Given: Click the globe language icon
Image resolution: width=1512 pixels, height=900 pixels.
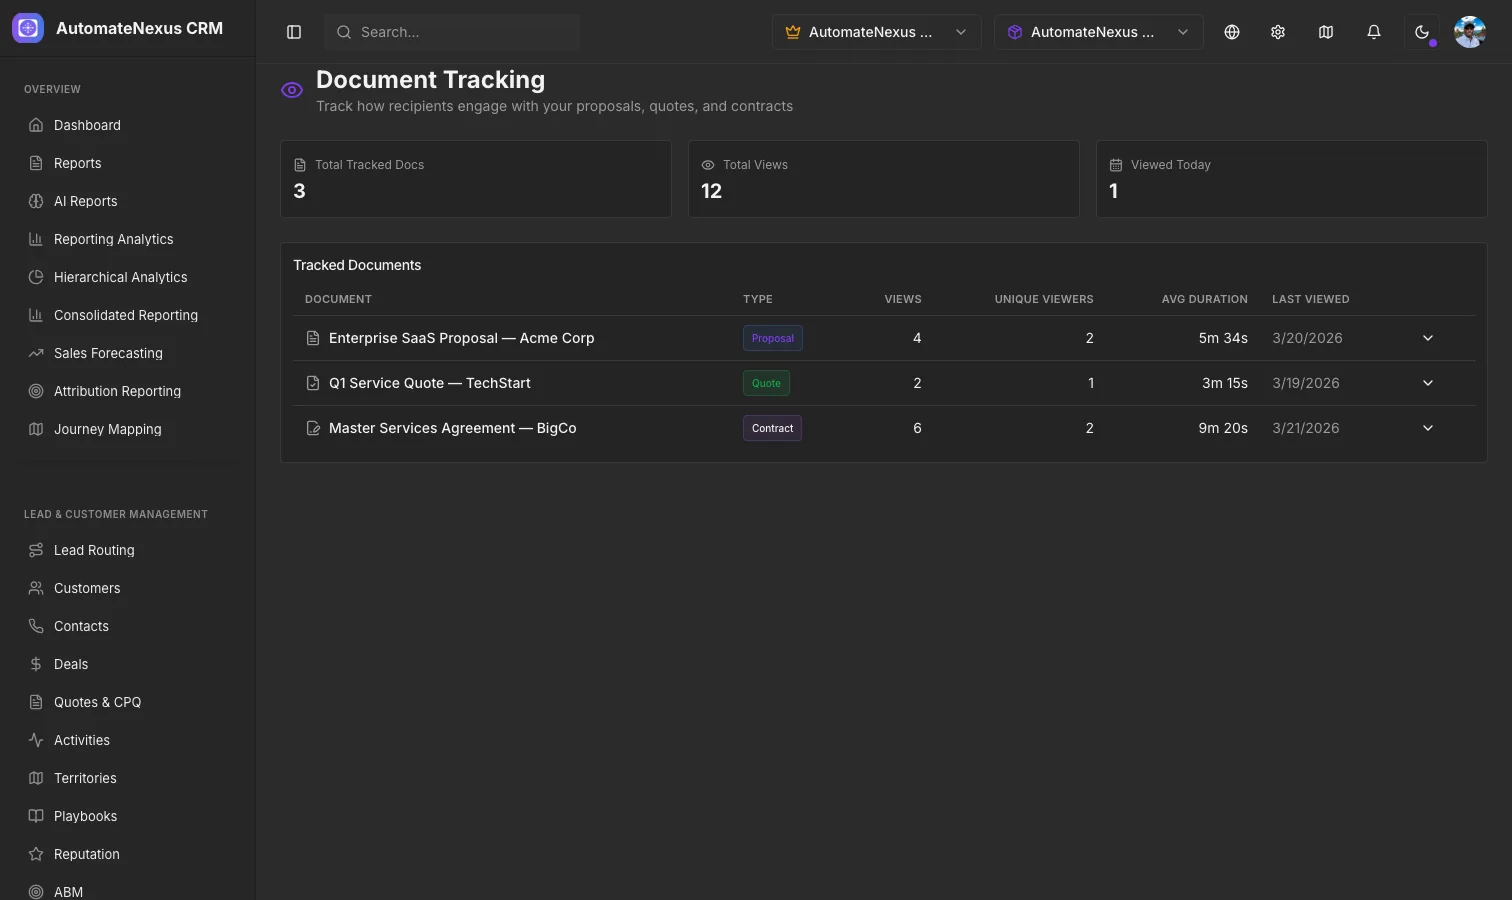Looking at the screenshot, I should [1232, 32].
